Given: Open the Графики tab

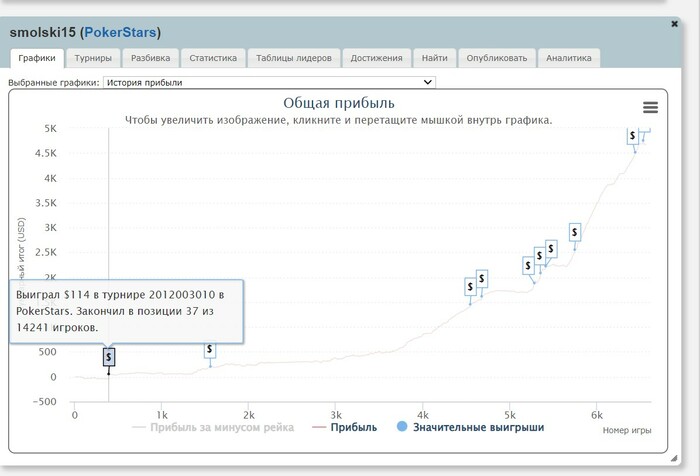Looking at the screenshot, I should (x=37, y=58).
